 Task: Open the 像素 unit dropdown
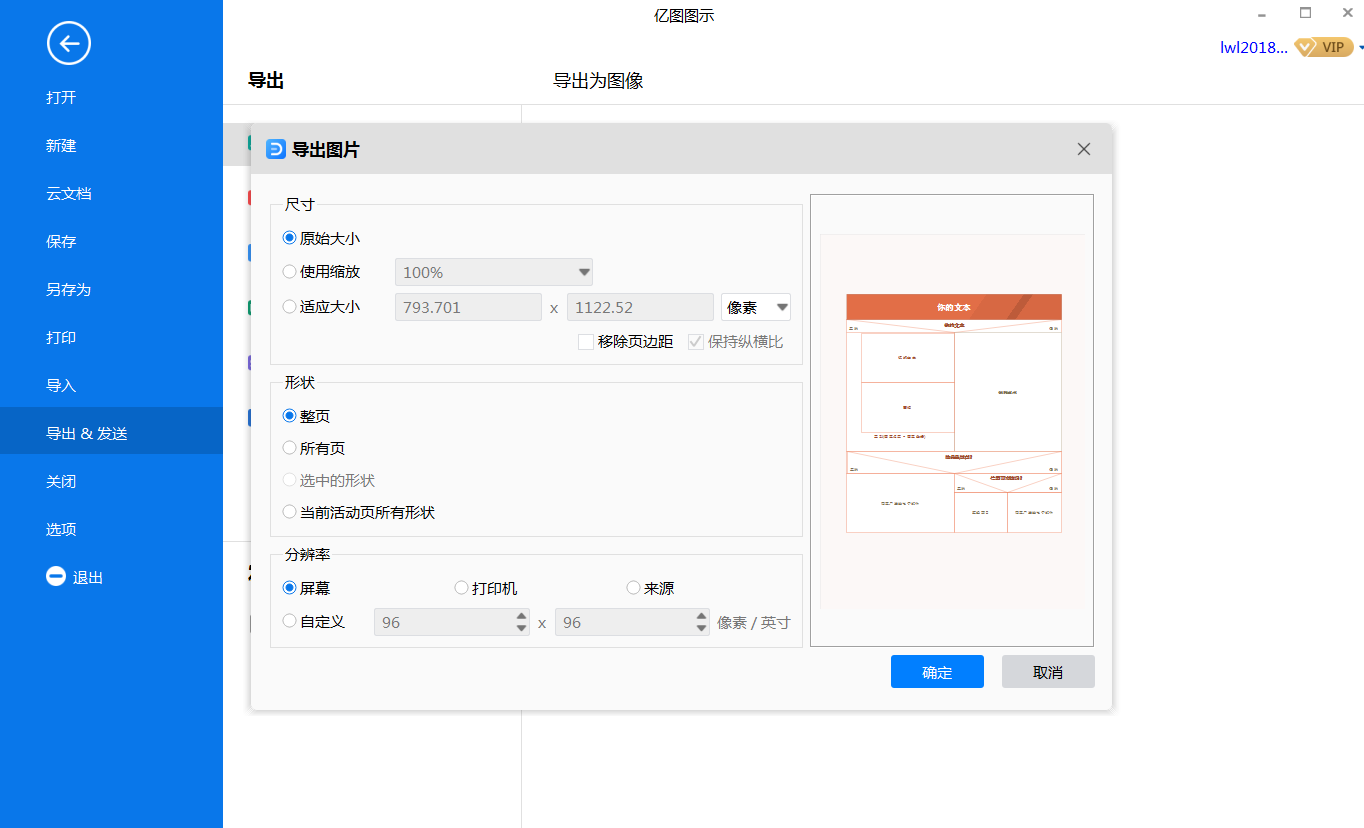pyautogui.click(x=756, y=307)
